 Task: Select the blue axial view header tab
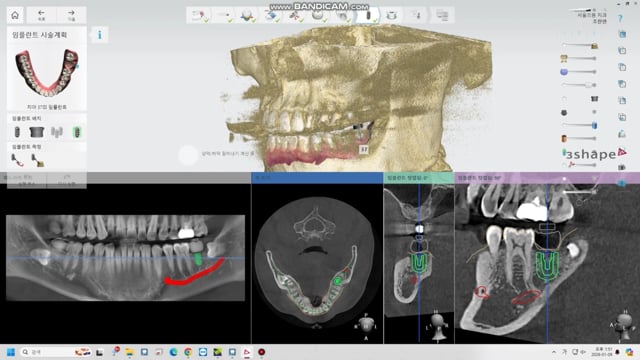[317, 178]
